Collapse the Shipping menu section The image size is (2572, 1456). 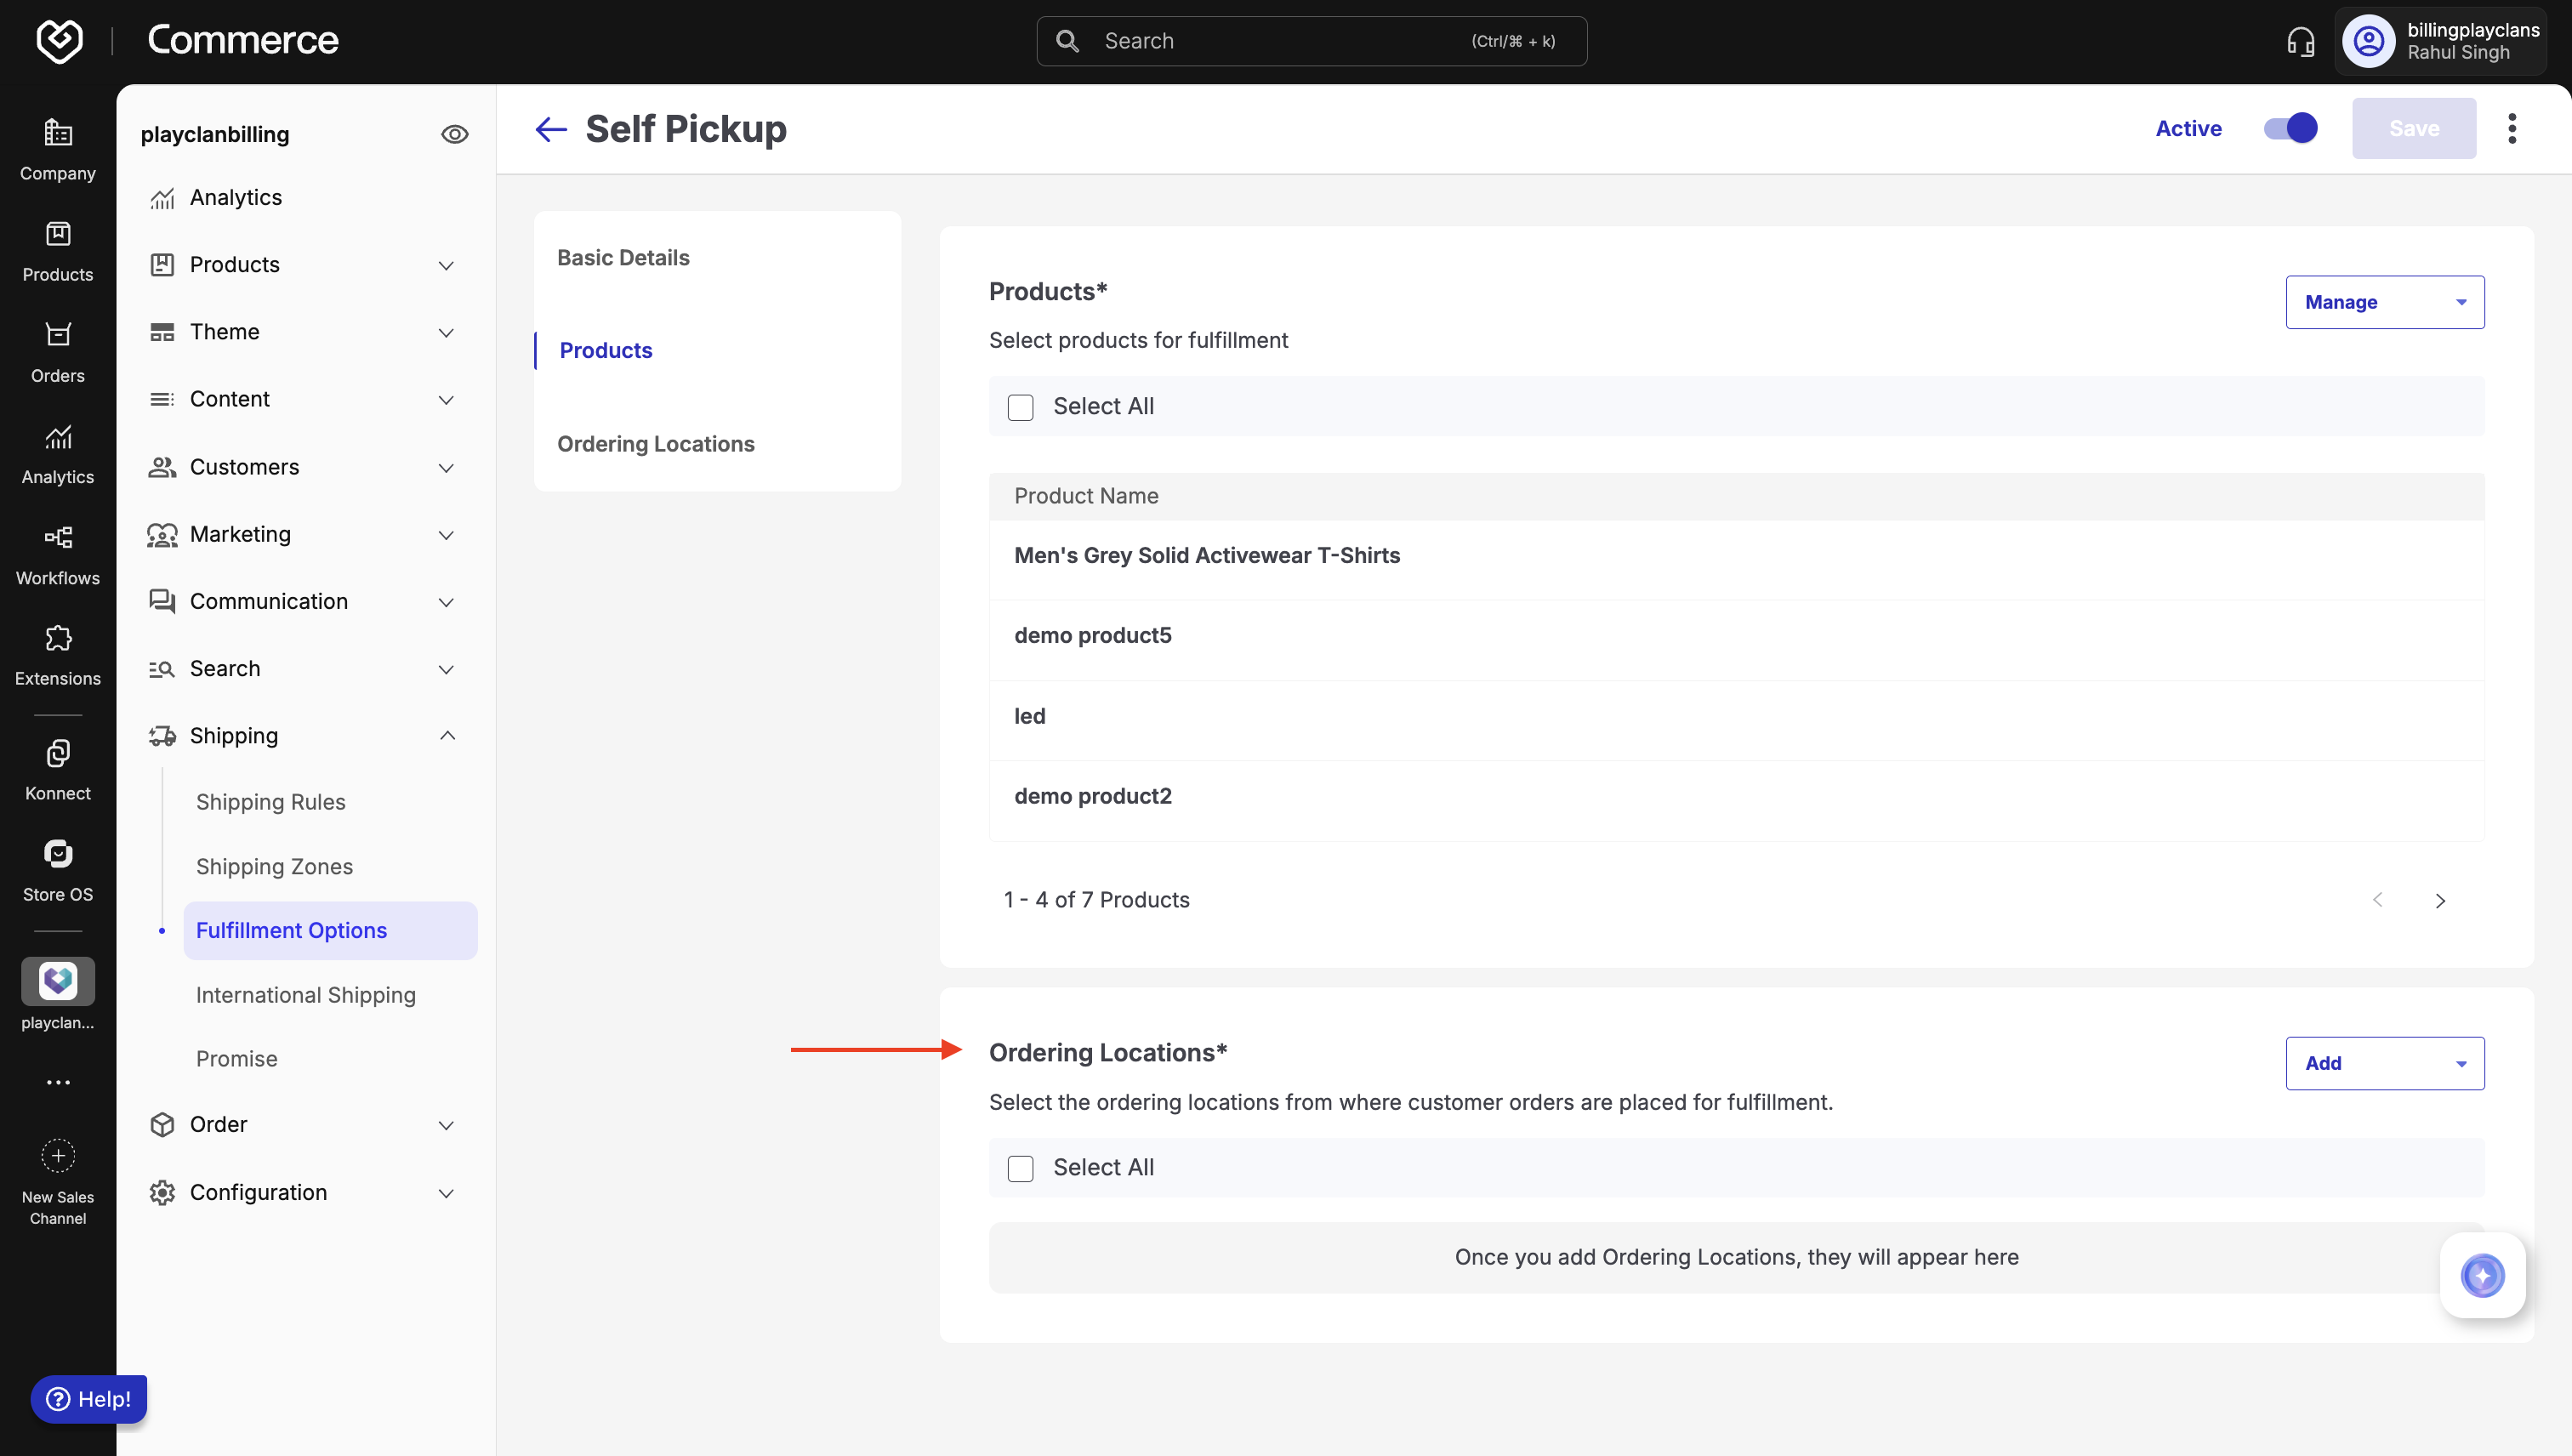(x=446, y=736)
